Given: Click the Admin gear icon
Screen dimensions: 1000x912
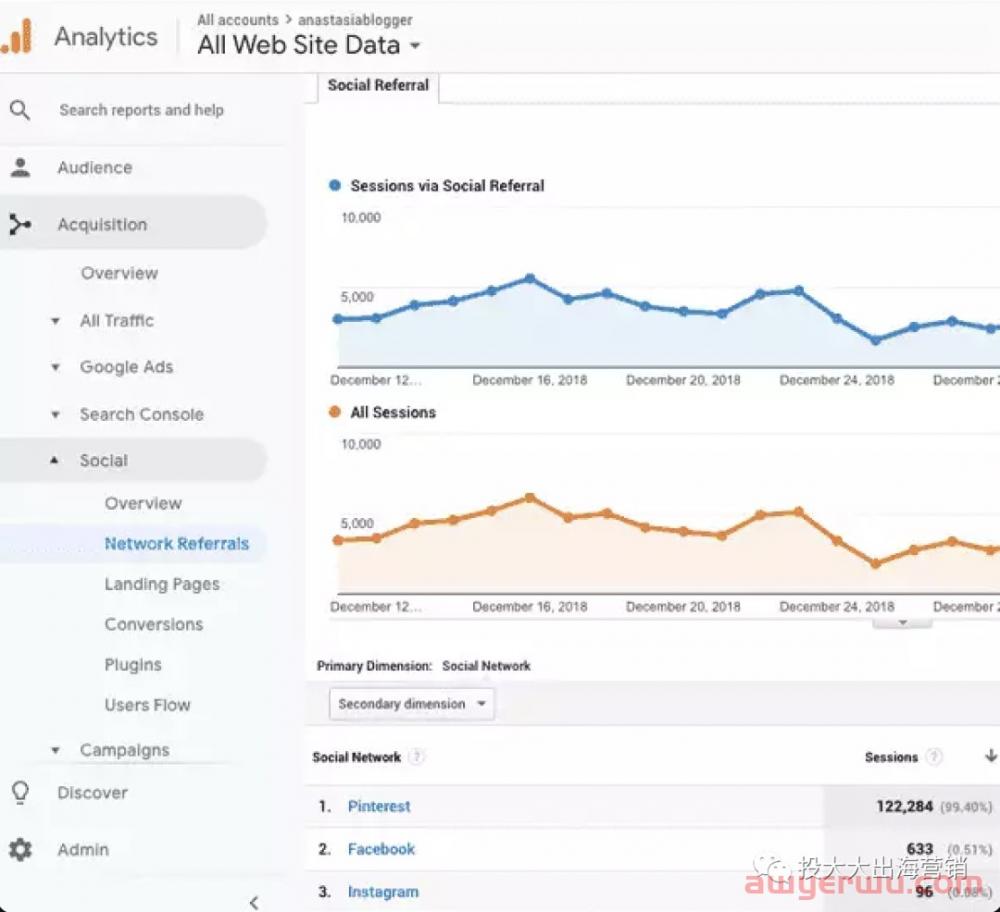Looking at the screenshot, I should pos(20,849).
